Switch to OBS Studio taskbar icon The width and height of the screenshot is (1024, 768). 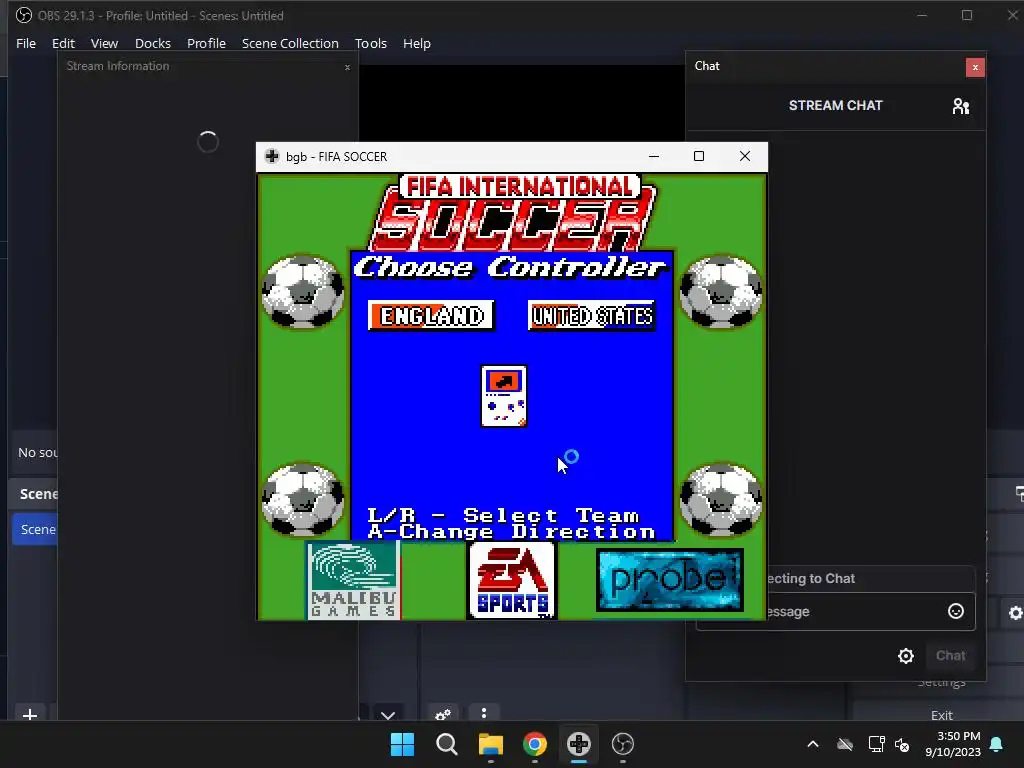tap(623, 744)
